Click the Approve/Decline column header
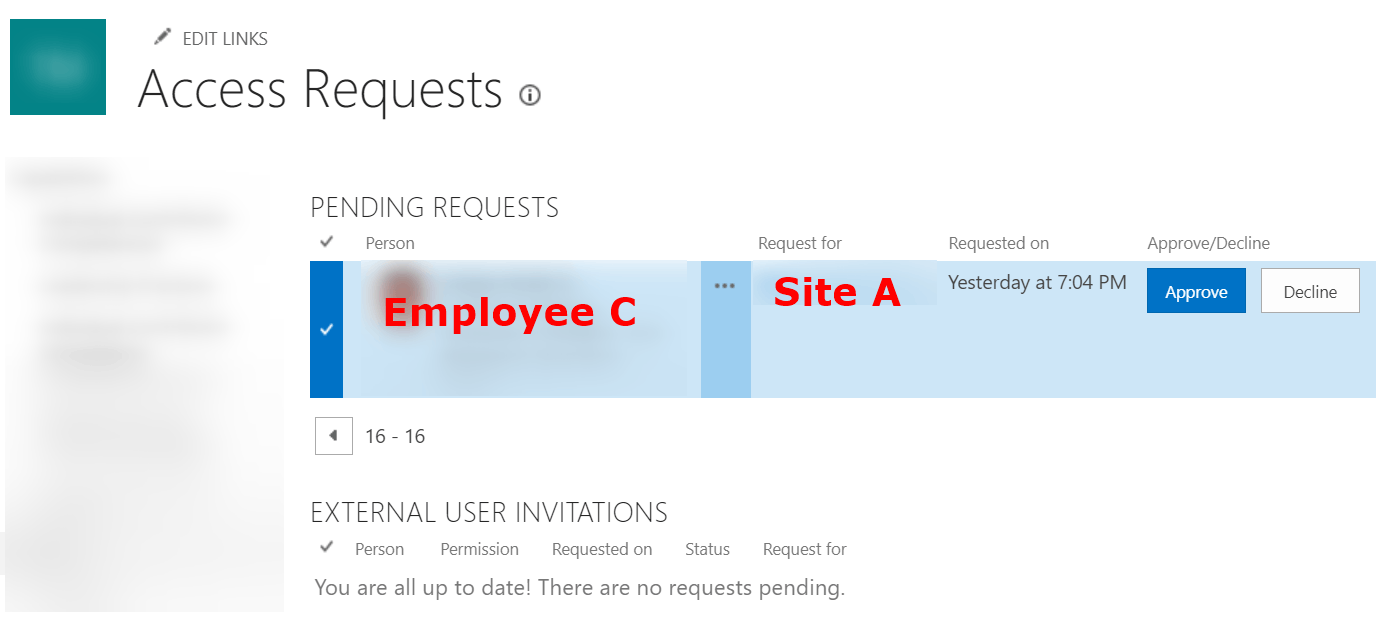 point(1208,243)
